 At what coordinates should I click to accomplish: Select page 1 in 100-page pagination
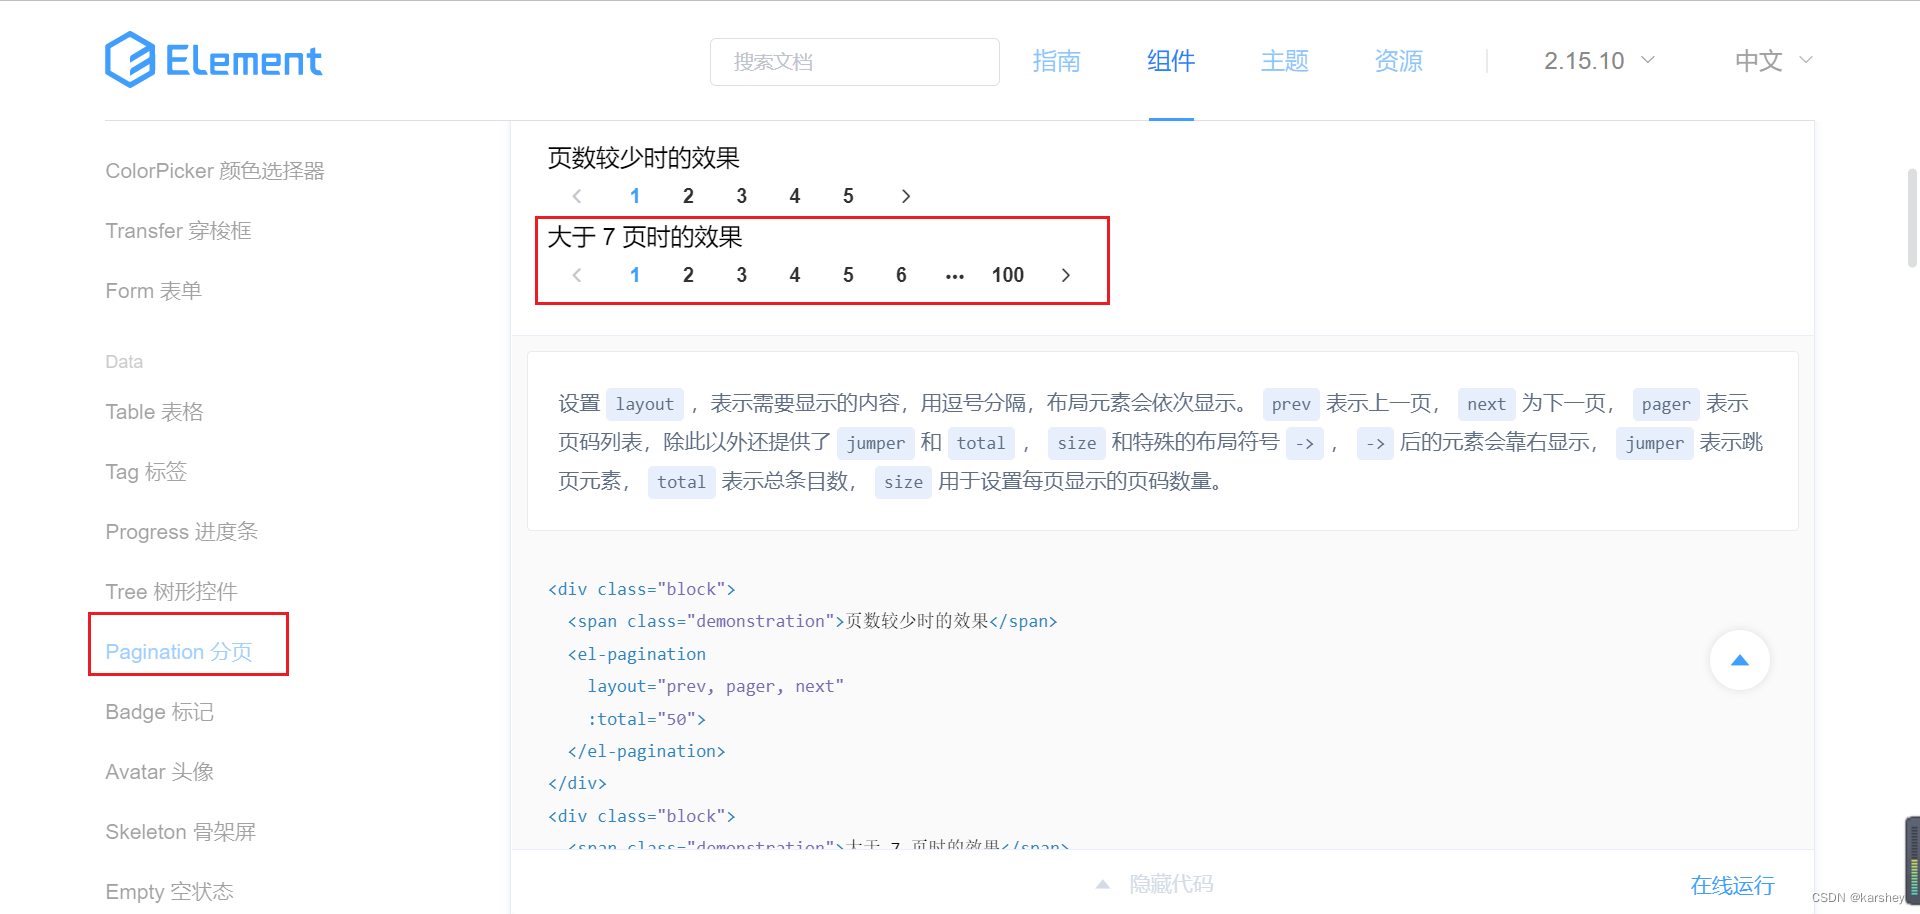(x=635, y=275)
